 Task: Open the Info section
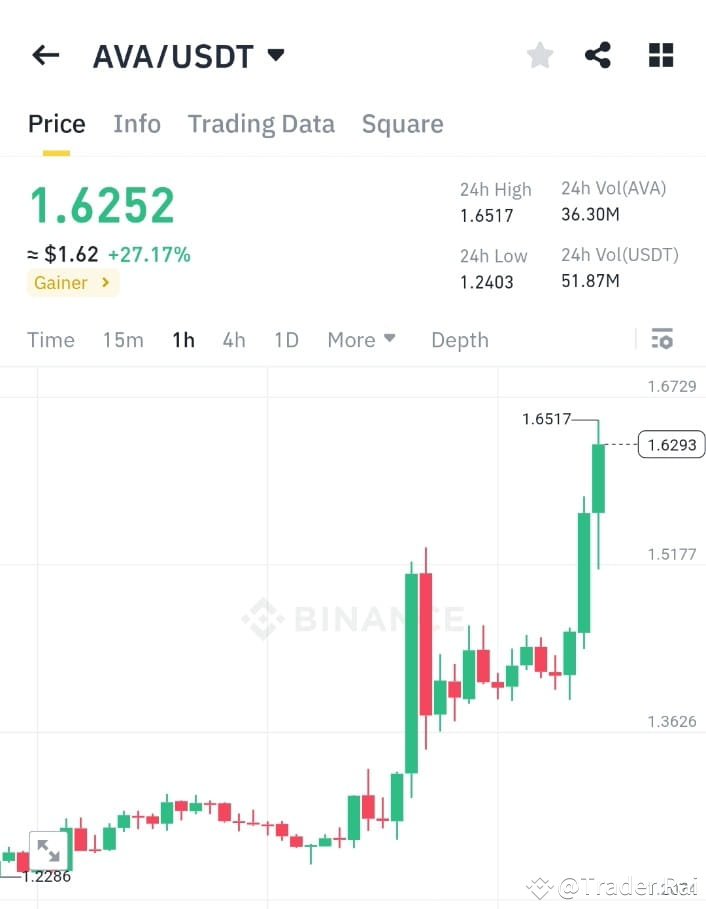[137, 123]
